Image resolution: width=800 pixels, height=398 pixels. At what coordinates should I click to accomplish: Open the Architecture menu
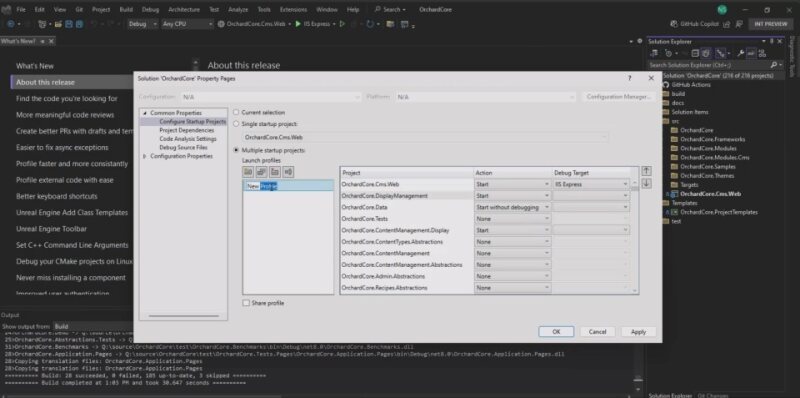184,10
